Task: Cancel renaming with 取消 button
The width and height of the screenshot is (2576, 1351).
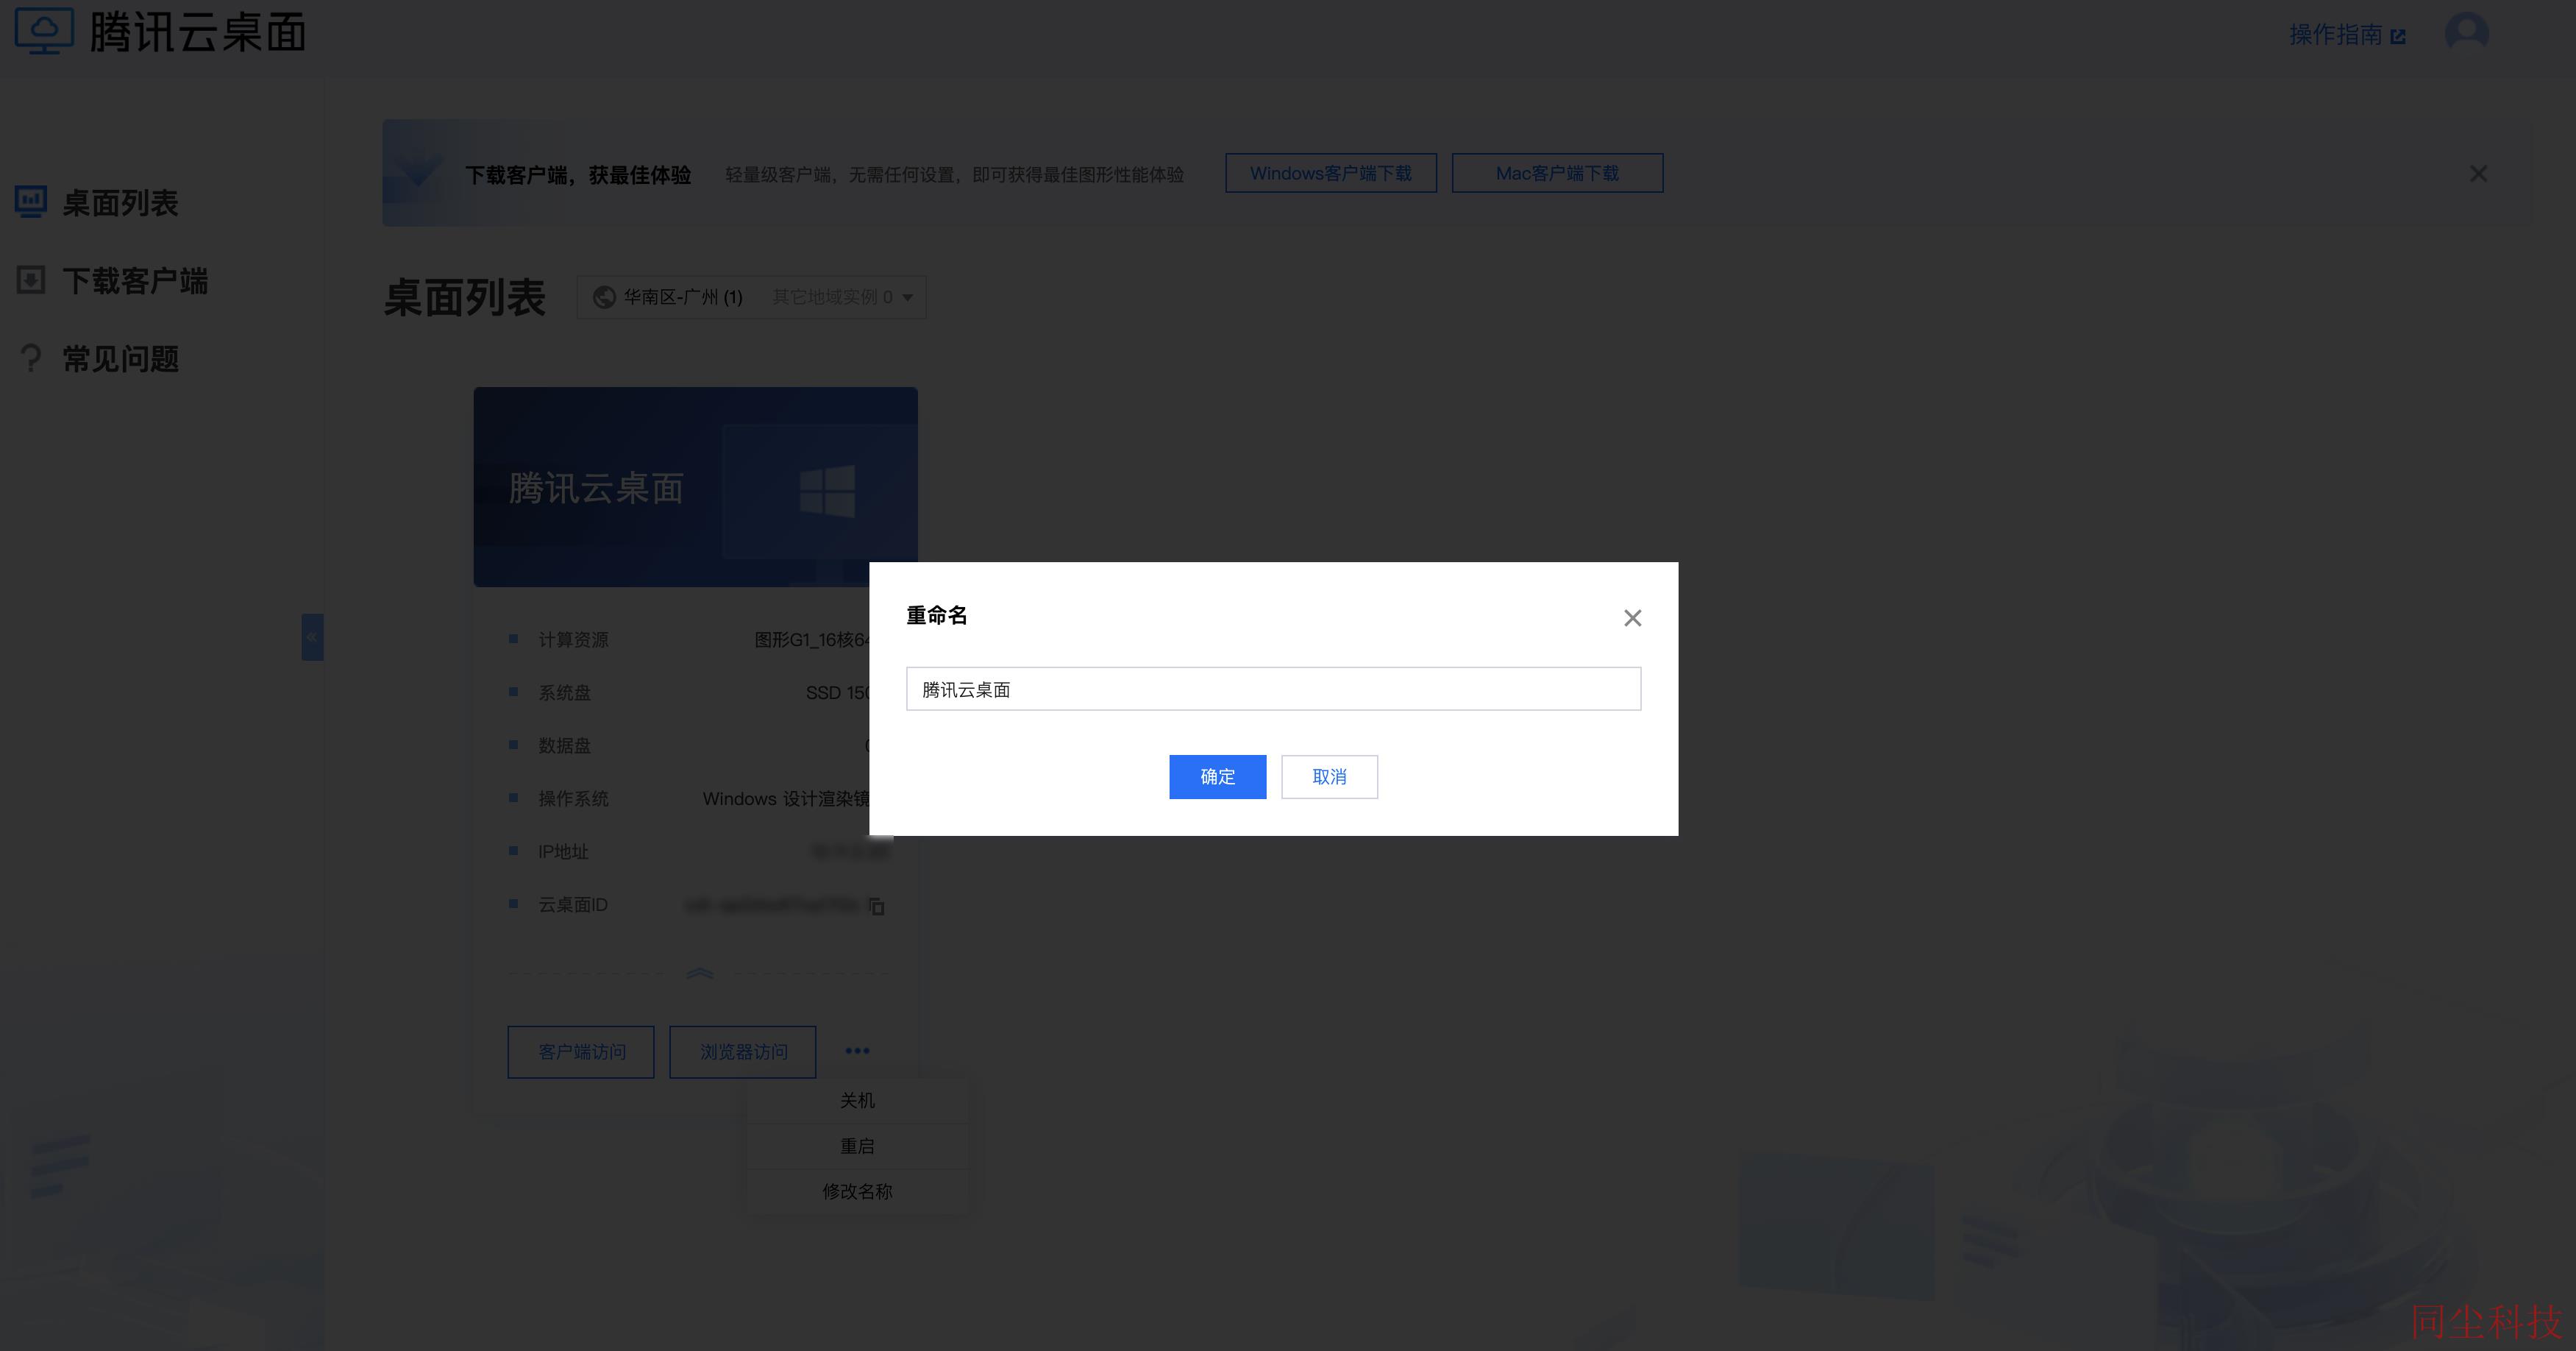Action: pyautogui.click(x=1329, y=777)
